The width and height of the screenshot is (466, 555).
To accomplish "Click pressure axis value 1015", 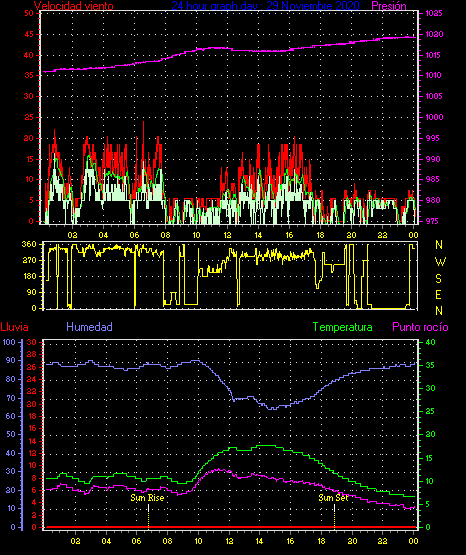I will click(434, 55).
